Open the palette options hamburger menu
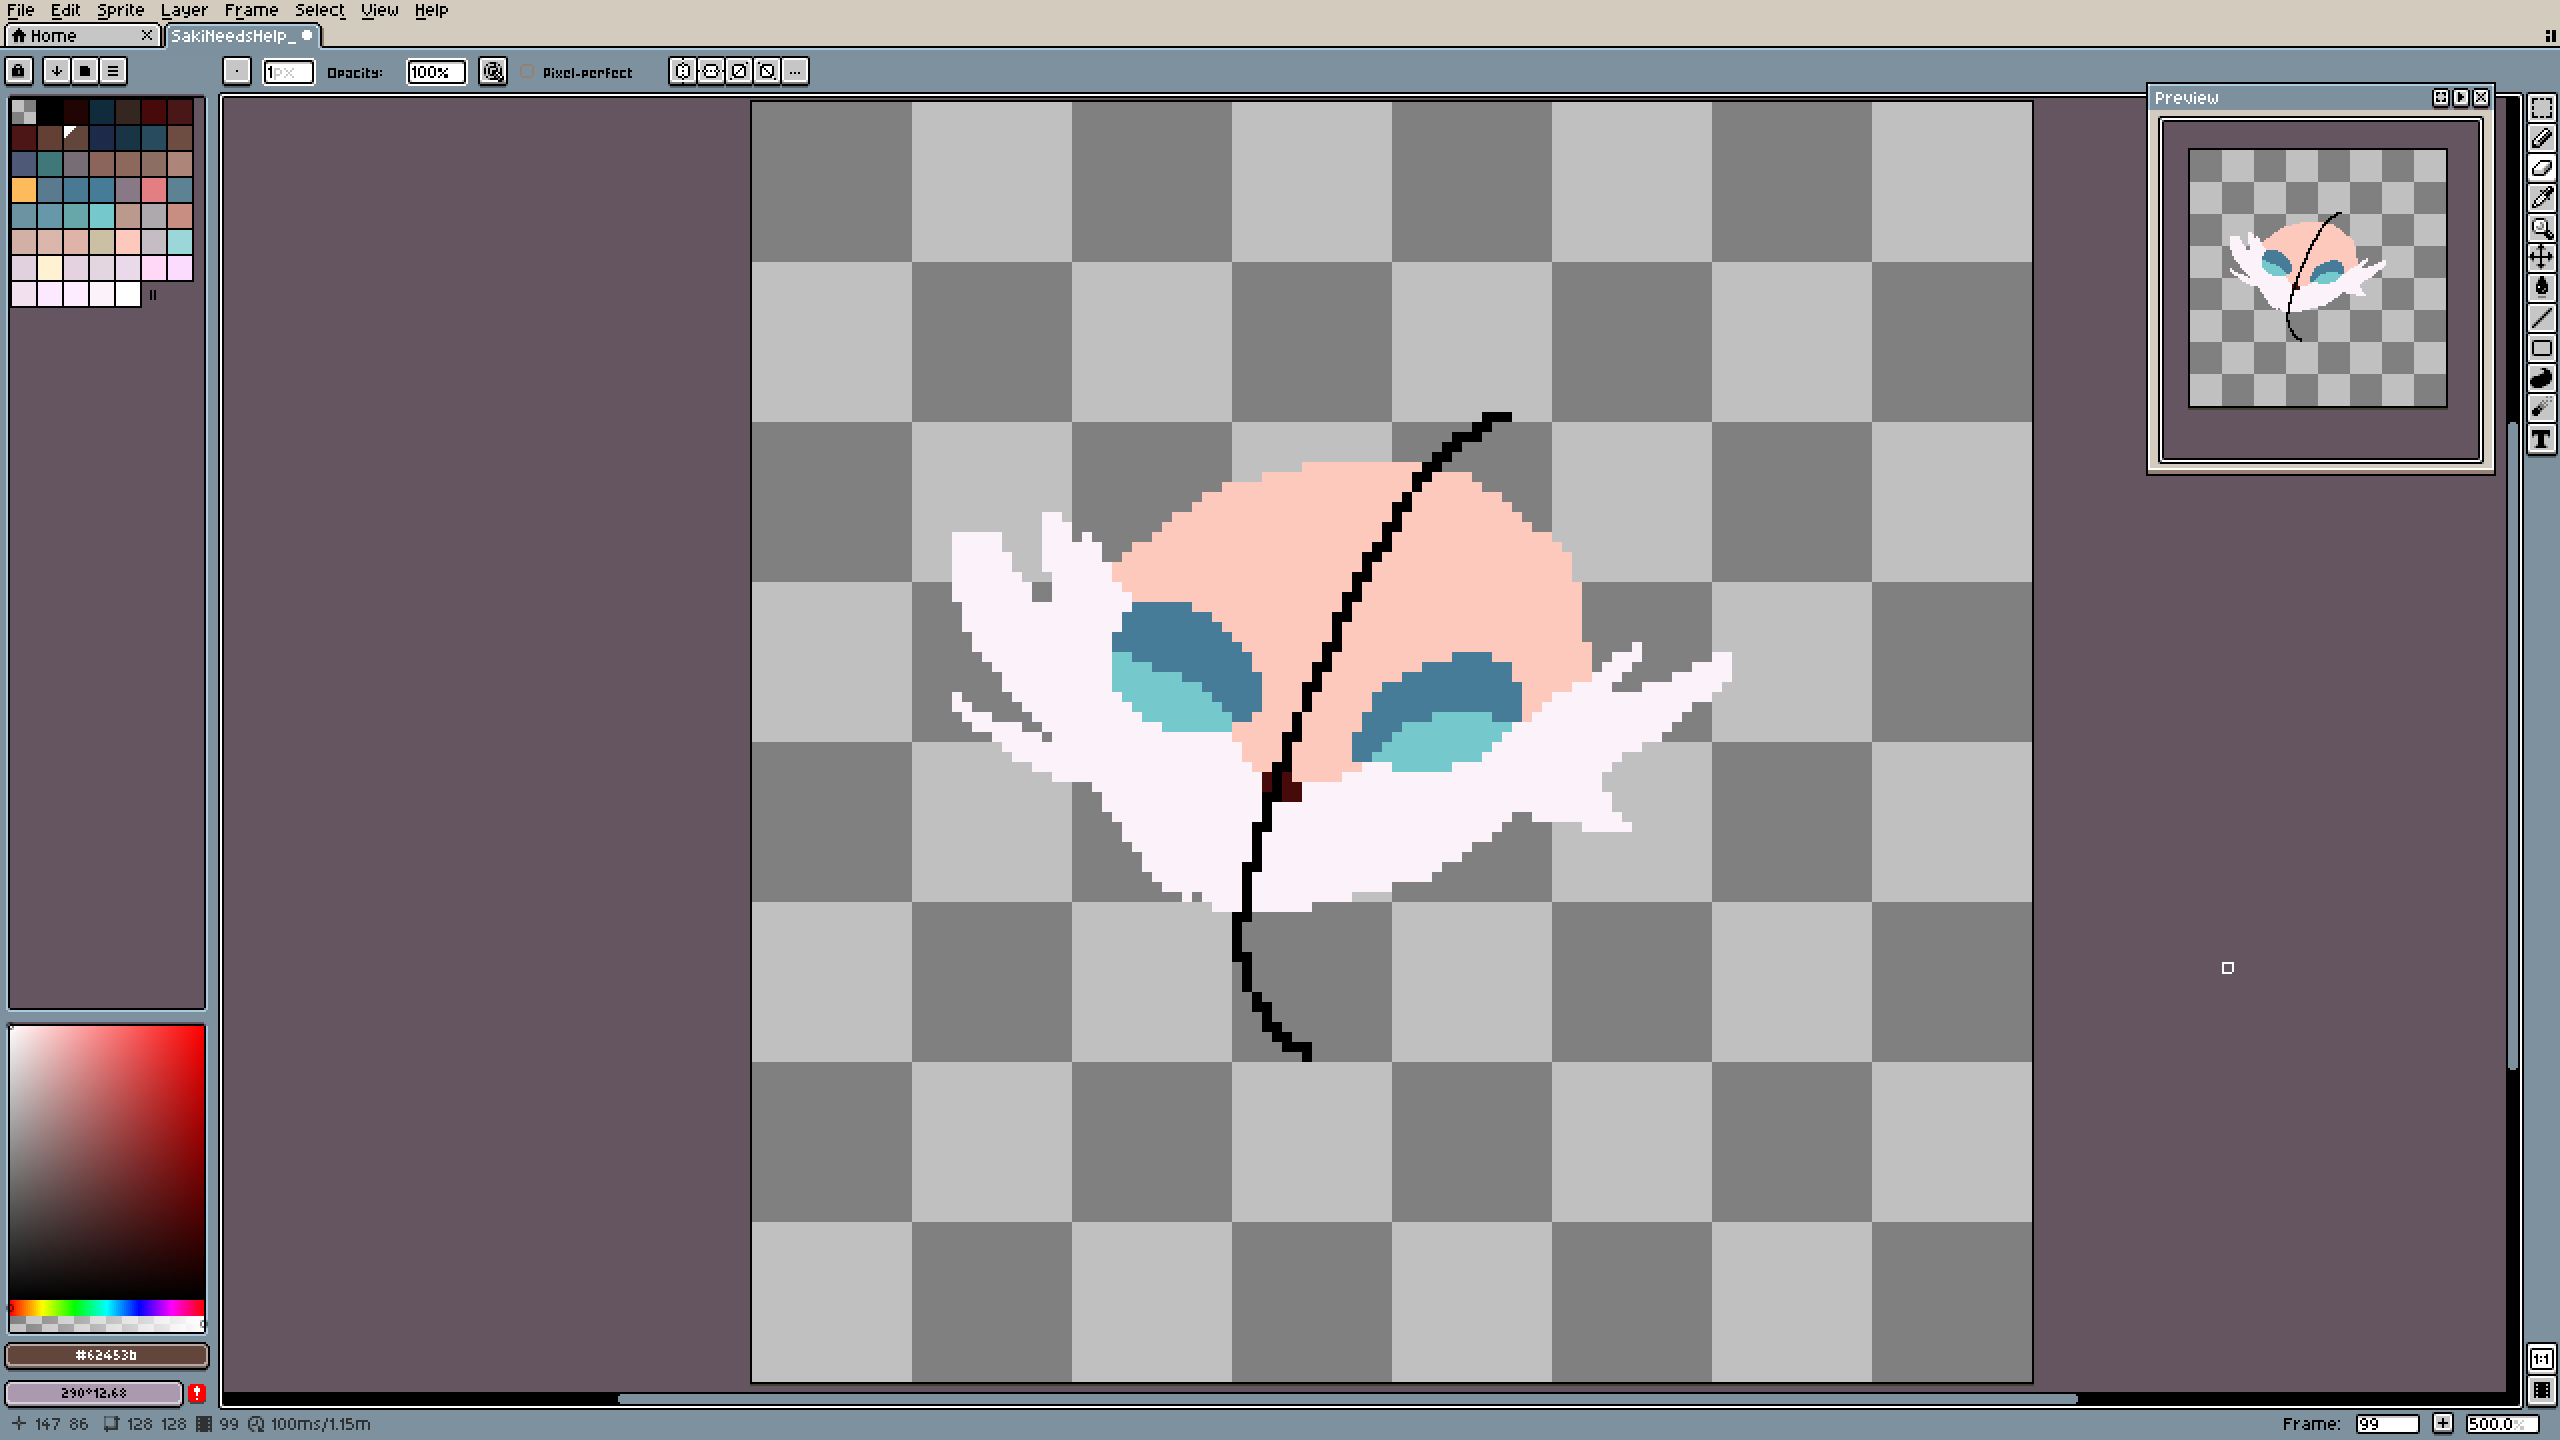The image size is (2560, 1440). [113, 71]
